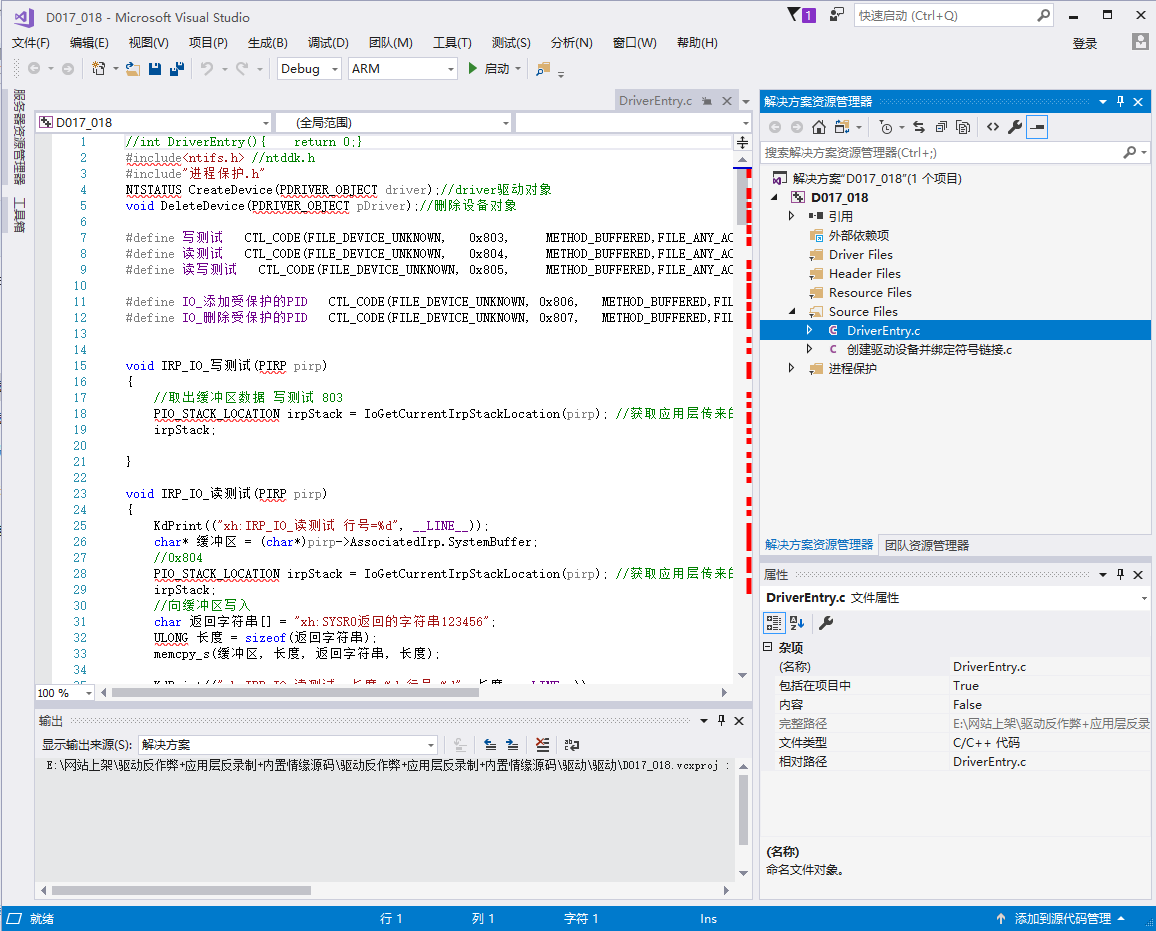Click the Collapse All icon in Solution Explorer

(x=941, y=127)
